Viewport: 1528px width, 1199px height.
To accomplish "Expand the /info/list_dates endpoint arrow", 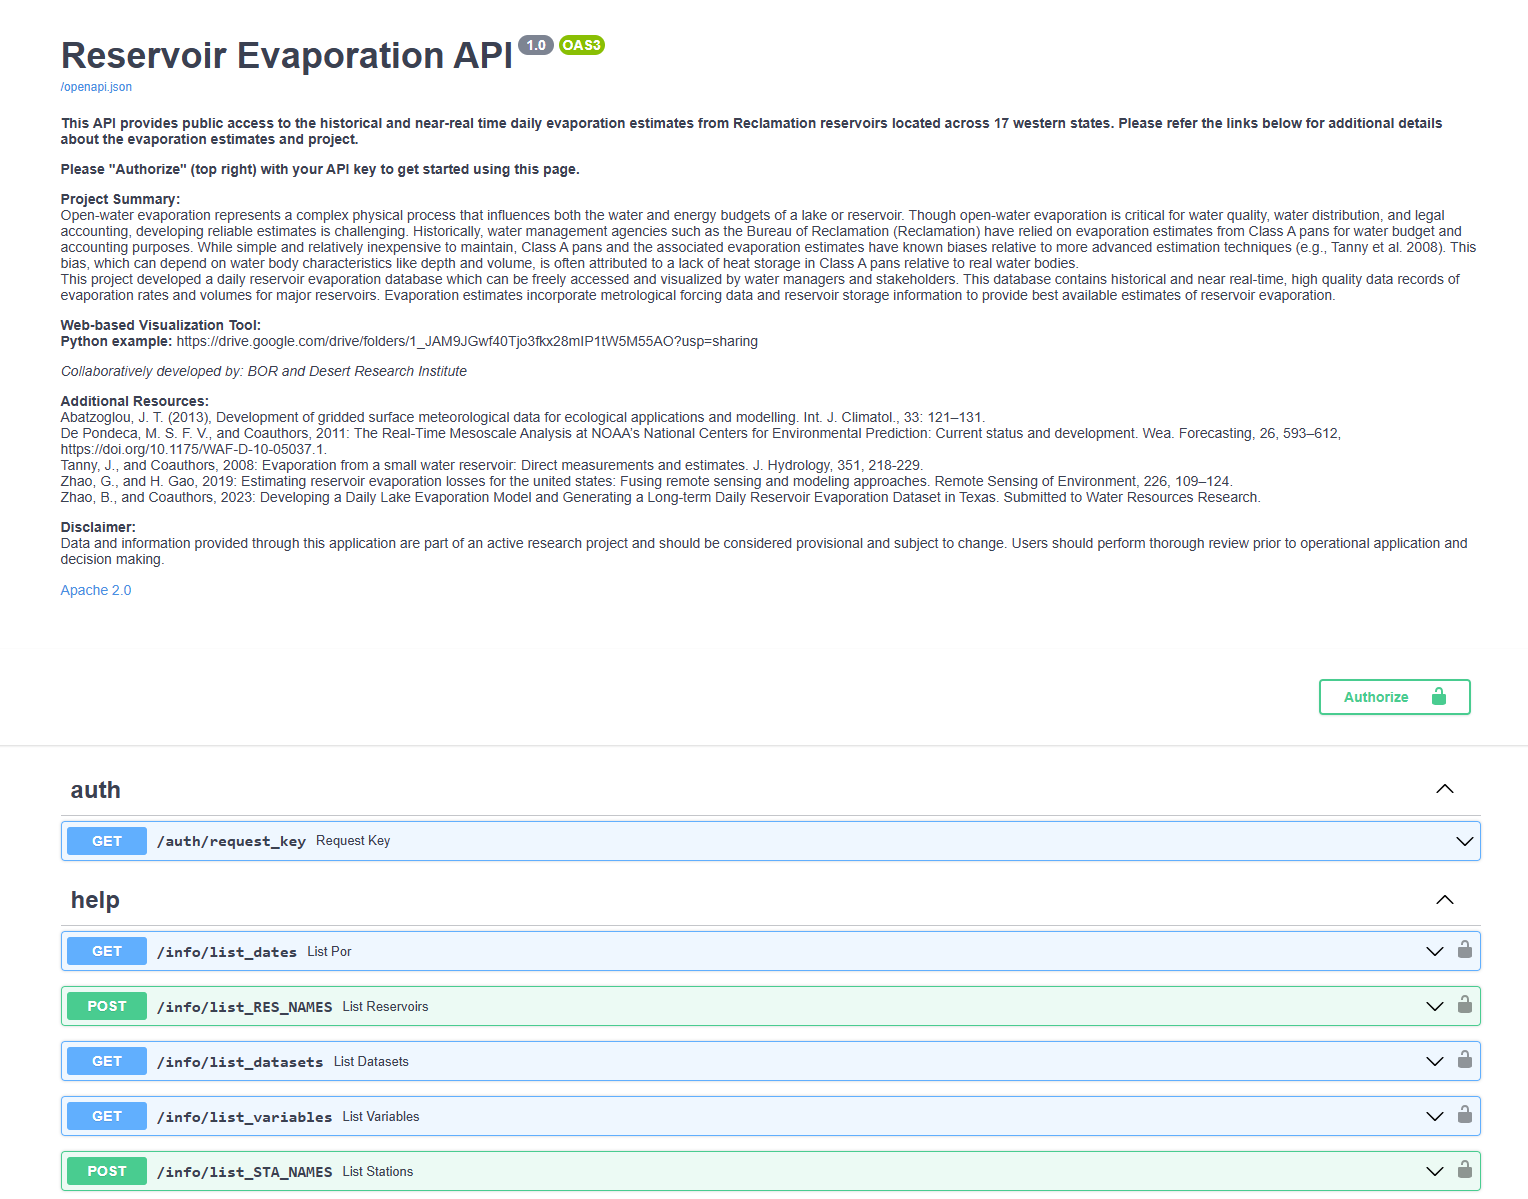I will pos(1434,951).
